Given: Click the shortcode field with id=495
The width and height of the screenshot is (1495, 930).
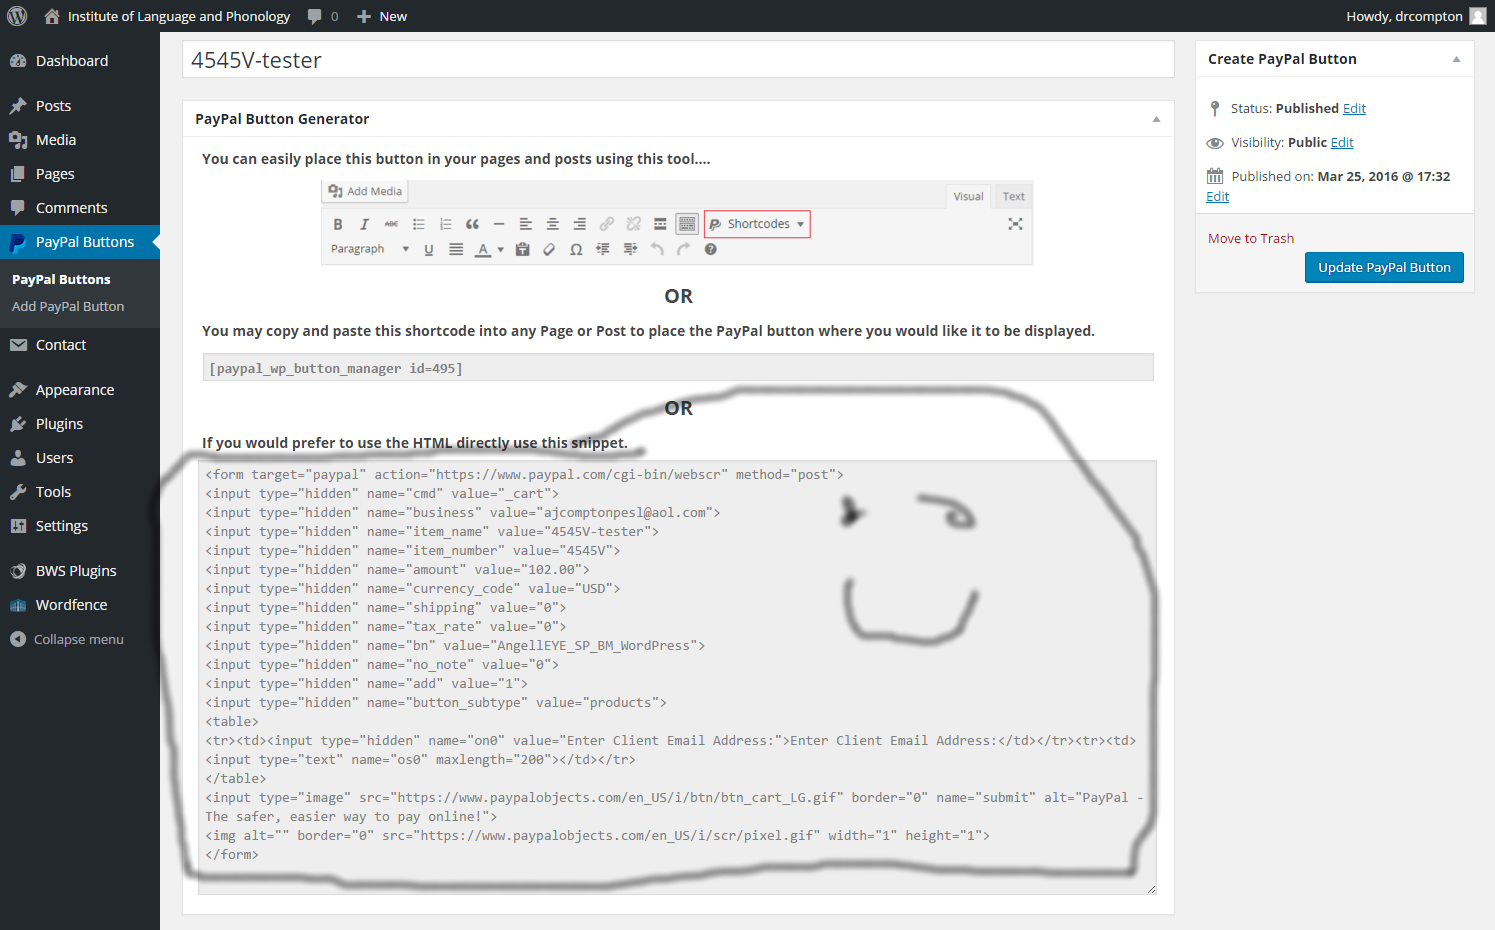Looking at the screenshot, I should tap(678, 368).
